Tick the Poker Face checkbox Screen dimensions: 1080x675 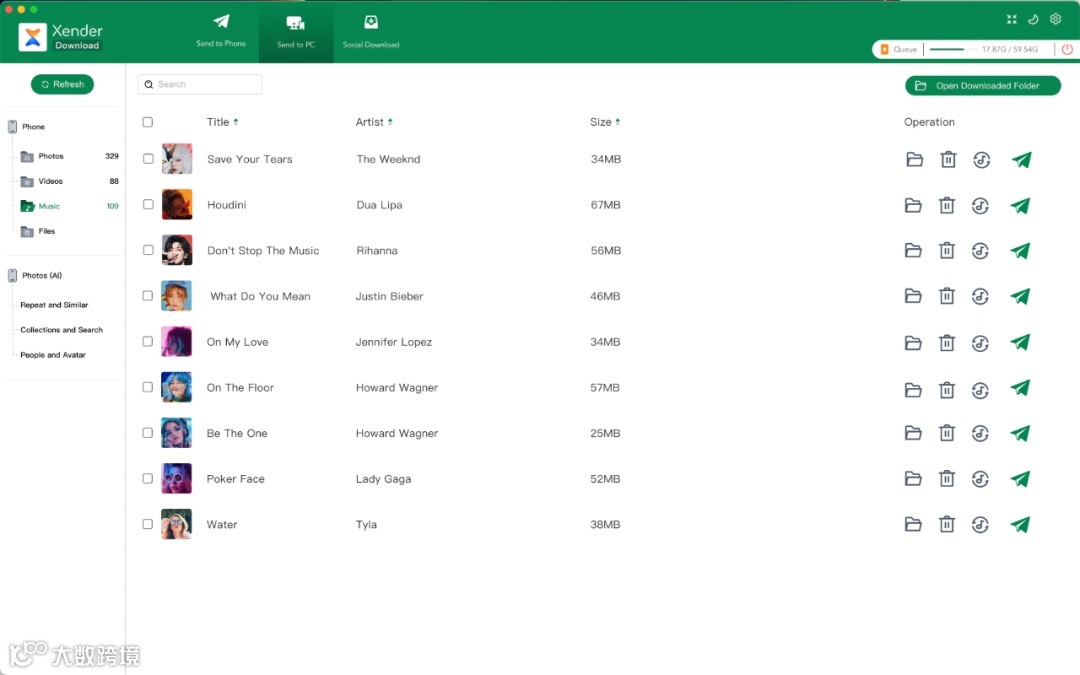coord(147,478)
